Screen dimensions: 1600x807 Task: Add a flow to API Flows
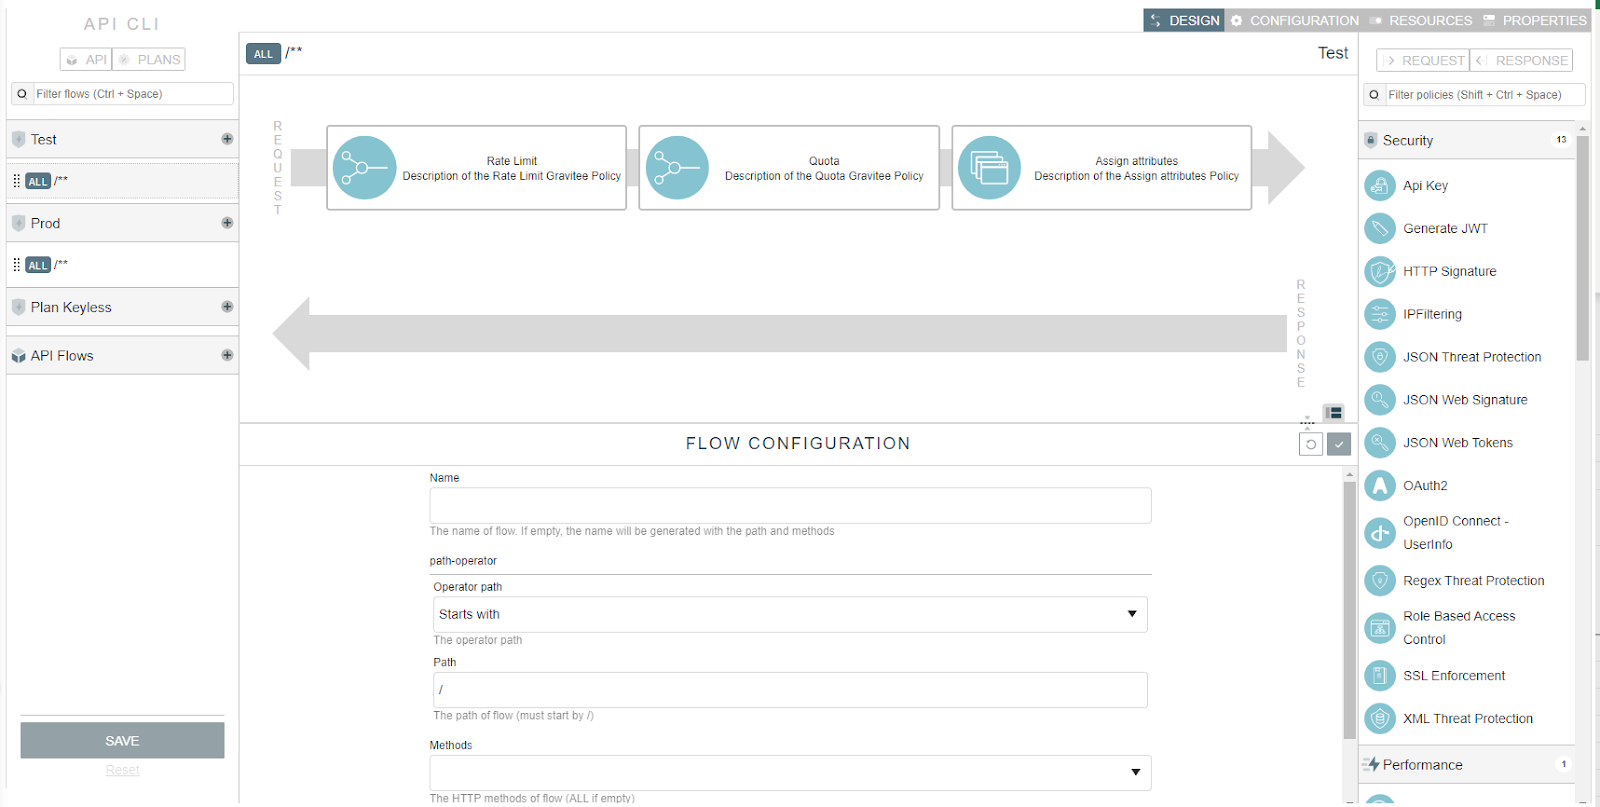click(x=227, y=355)
